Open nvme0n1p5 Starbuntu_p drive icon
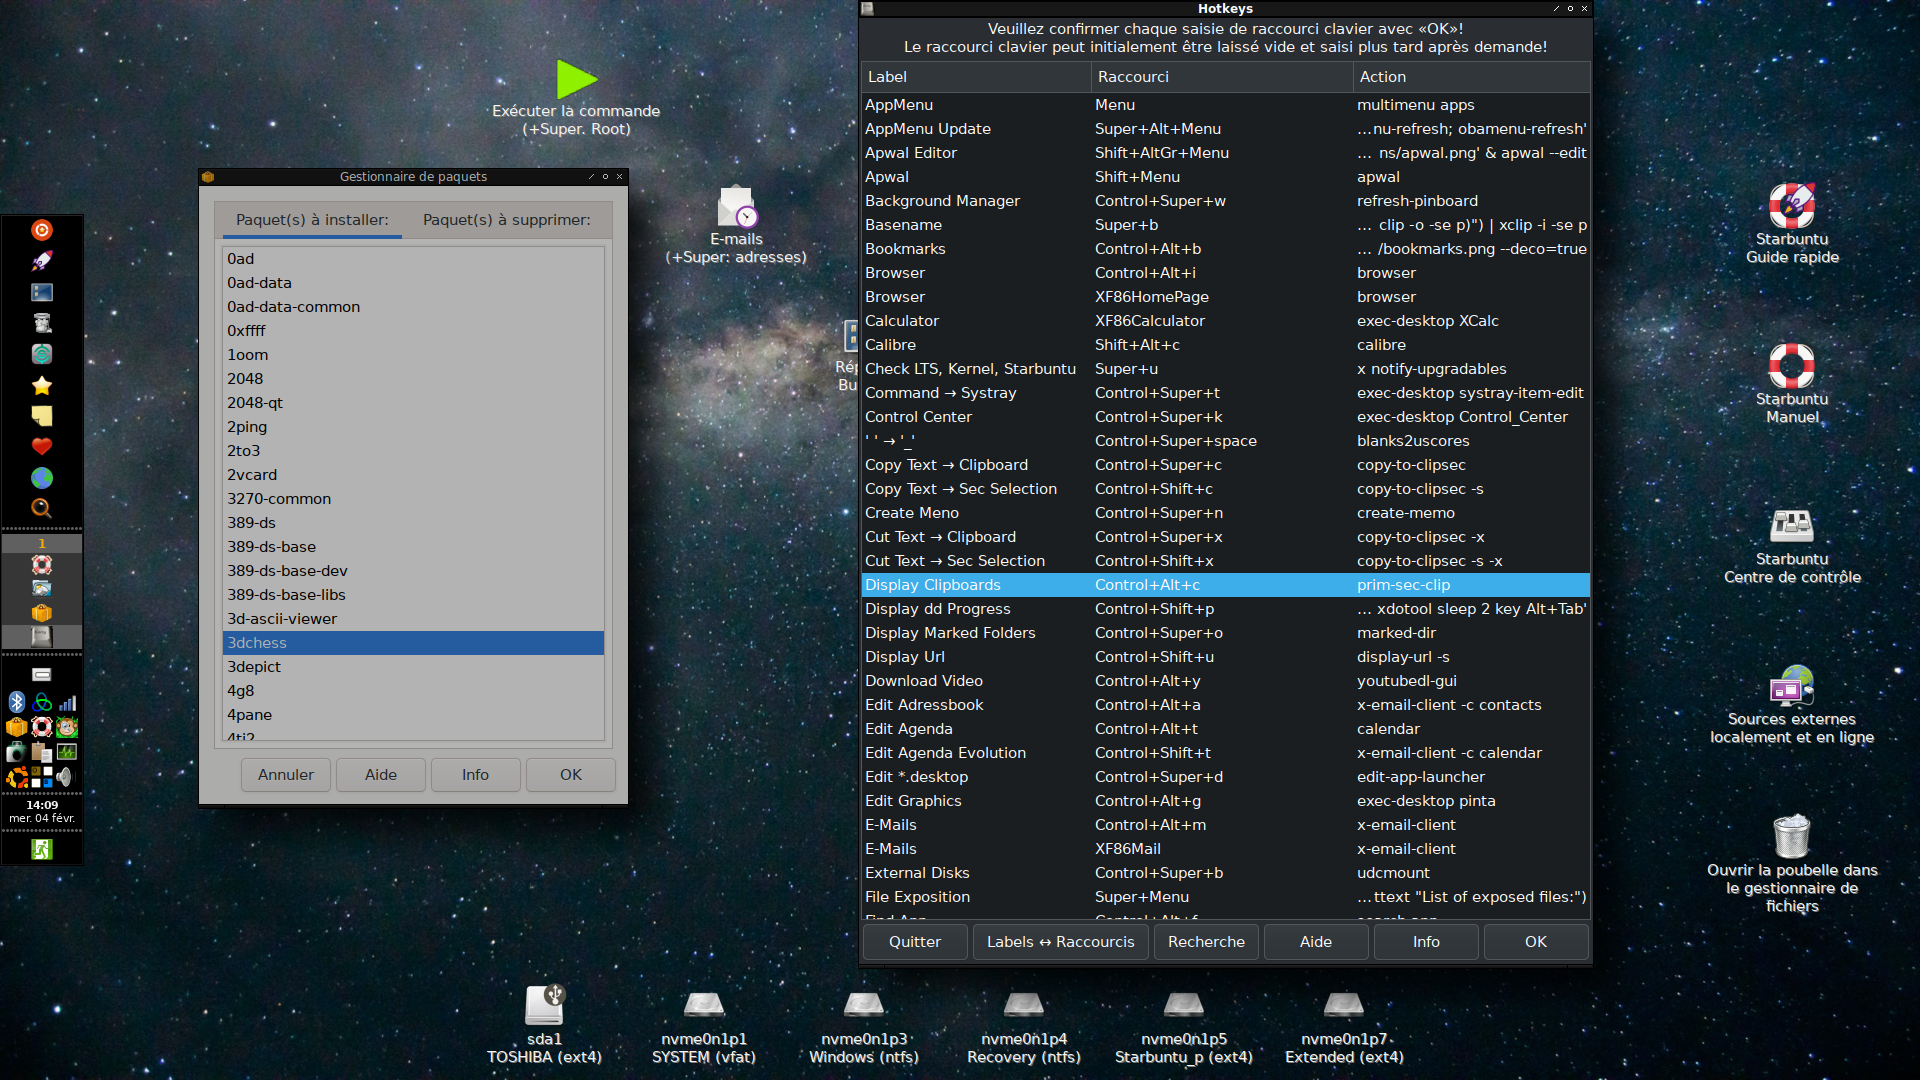Image resolution: width=1920 pixels, height=1080 pixels. (1183, 1005)
